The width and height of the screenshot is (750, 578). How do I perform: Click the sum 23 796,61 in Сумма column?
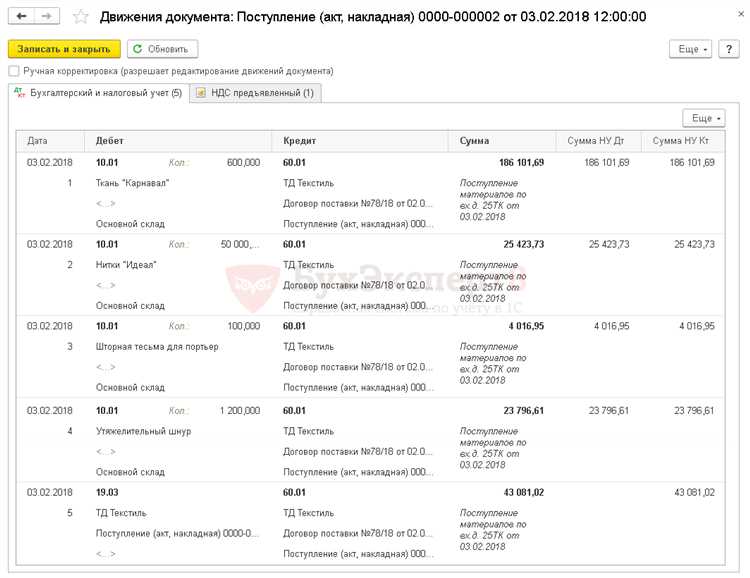(523, 411)
